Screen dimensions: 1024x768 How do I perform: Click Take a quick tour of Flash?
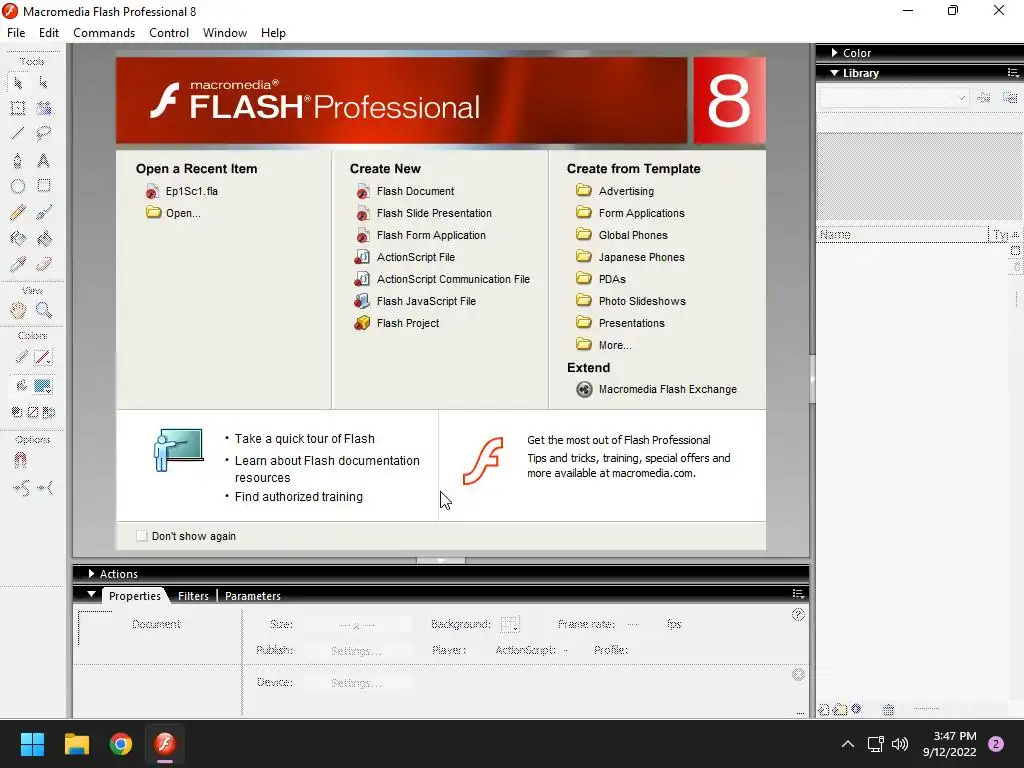(x=304, y=439)
